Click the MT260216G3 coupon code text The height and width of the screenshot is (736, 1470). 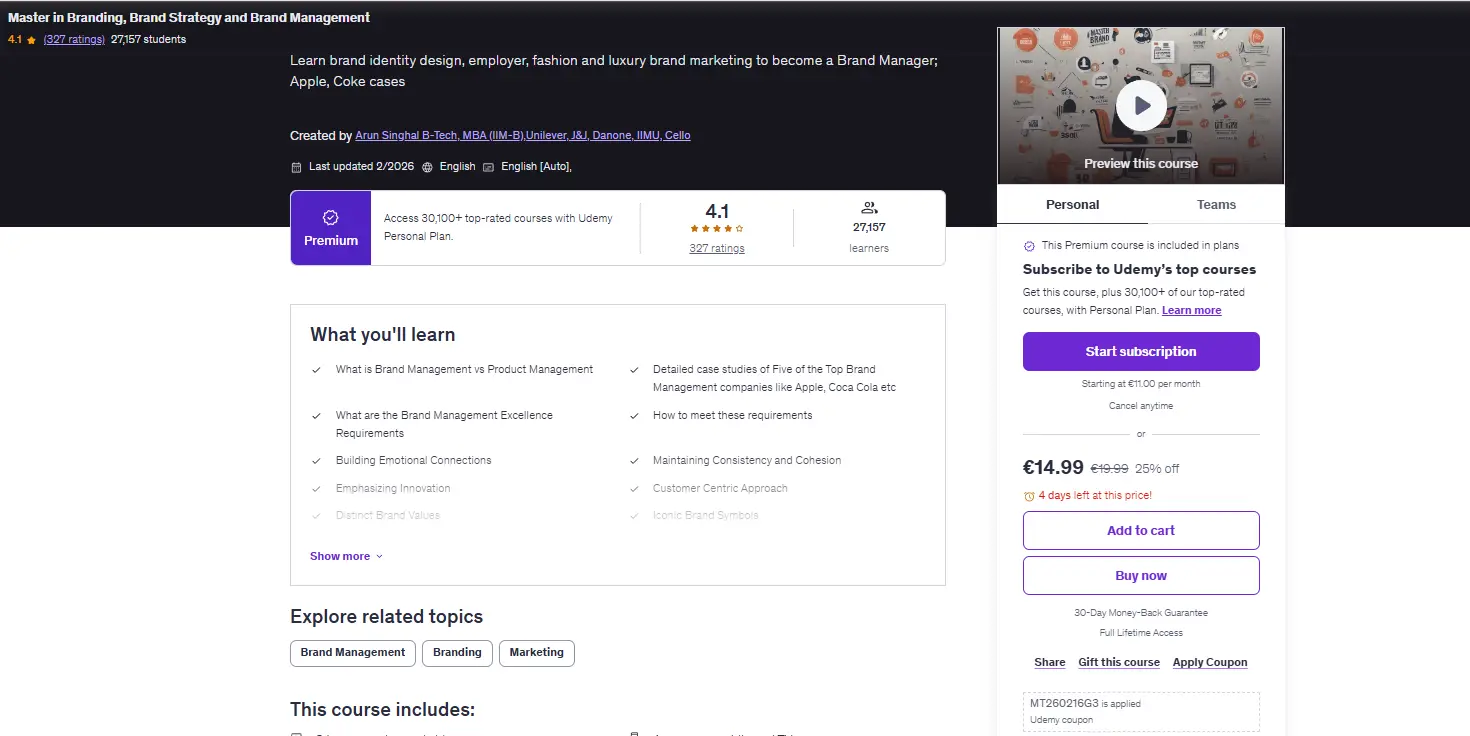(x=1065, y=704)
